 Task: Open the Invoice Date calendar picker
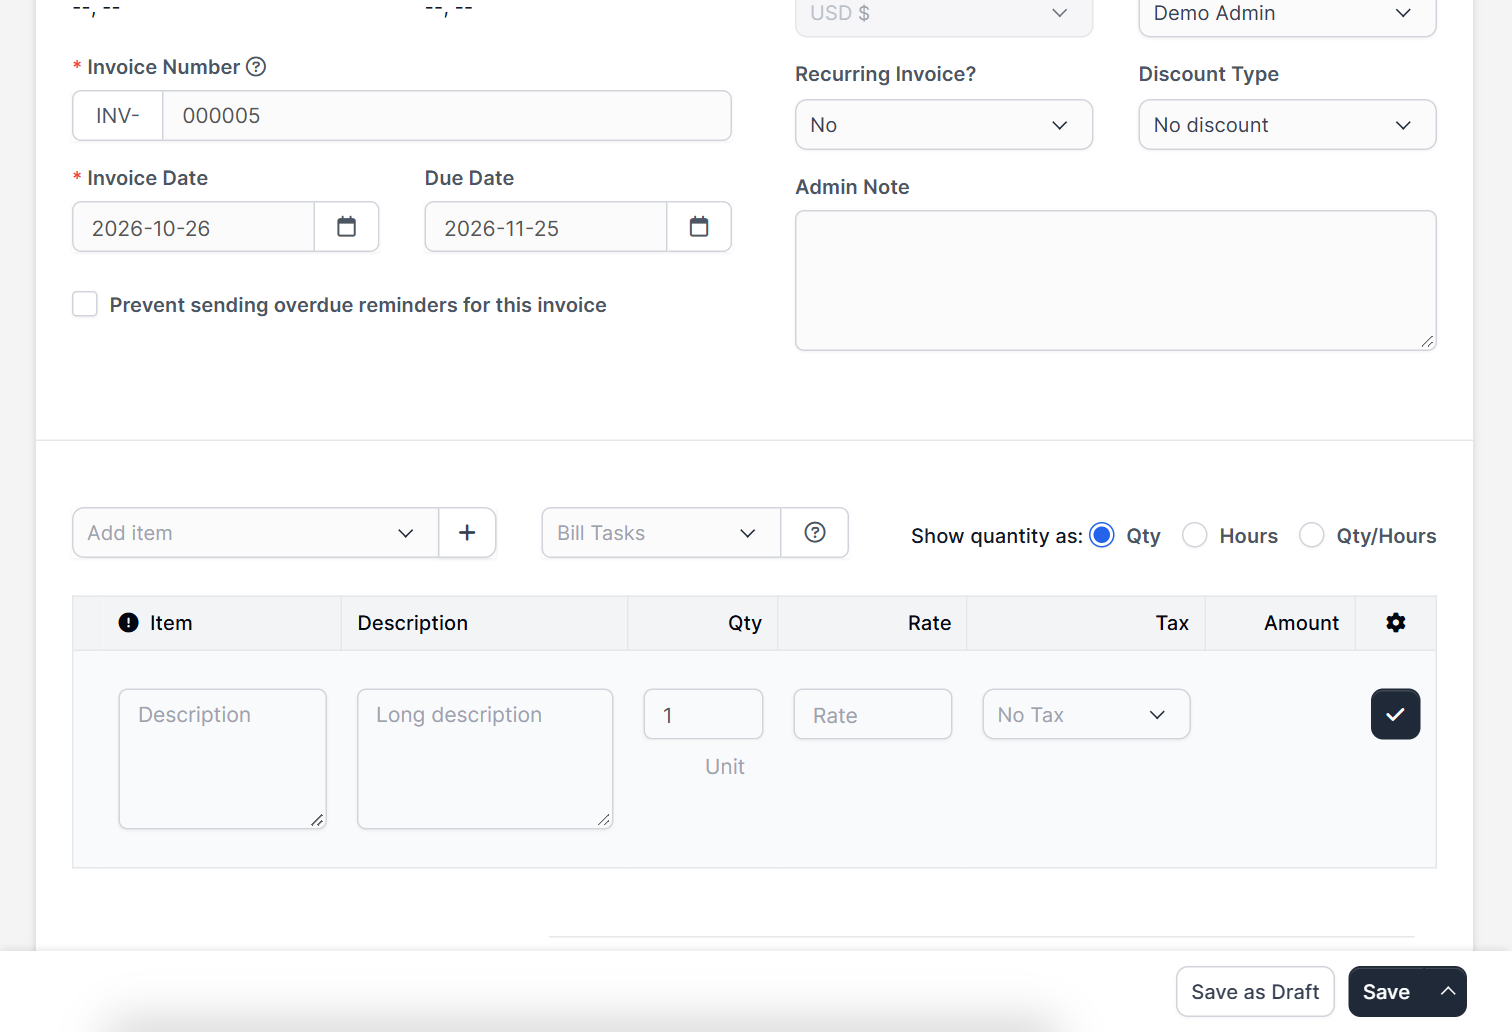pos(346,227)
